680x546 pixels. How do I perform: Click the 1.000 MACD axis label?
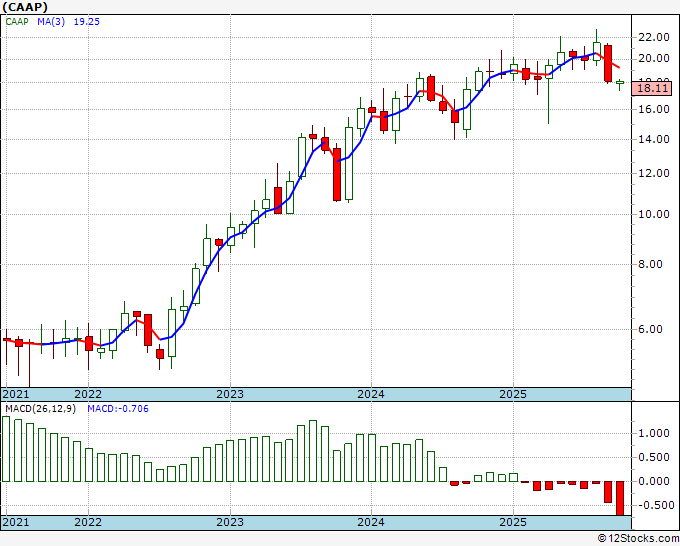[x=654, y=433]
